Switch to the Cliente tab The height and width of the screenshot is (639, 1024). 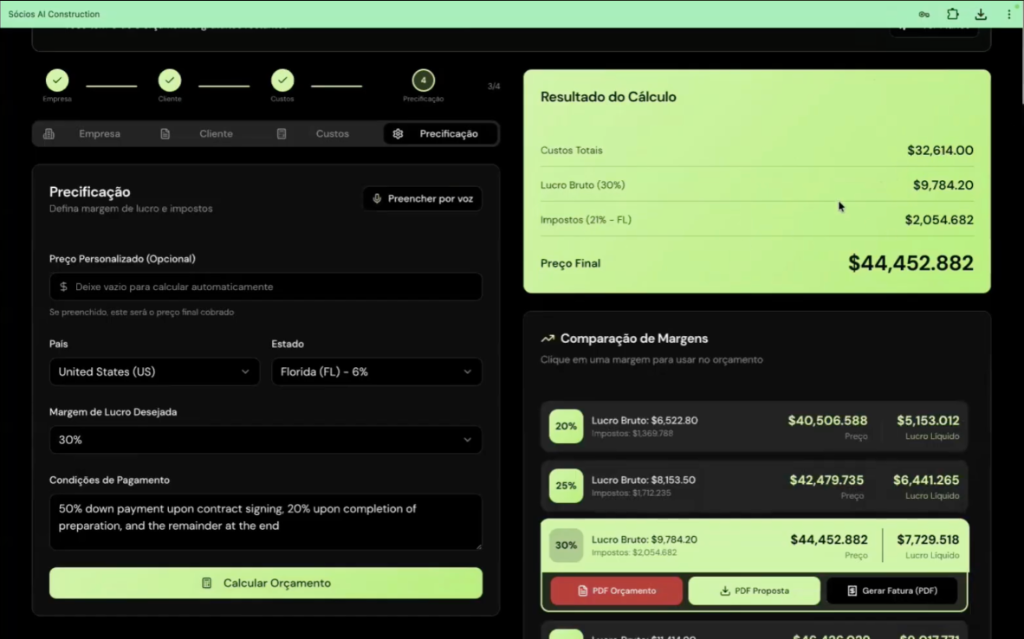(207, 133)
